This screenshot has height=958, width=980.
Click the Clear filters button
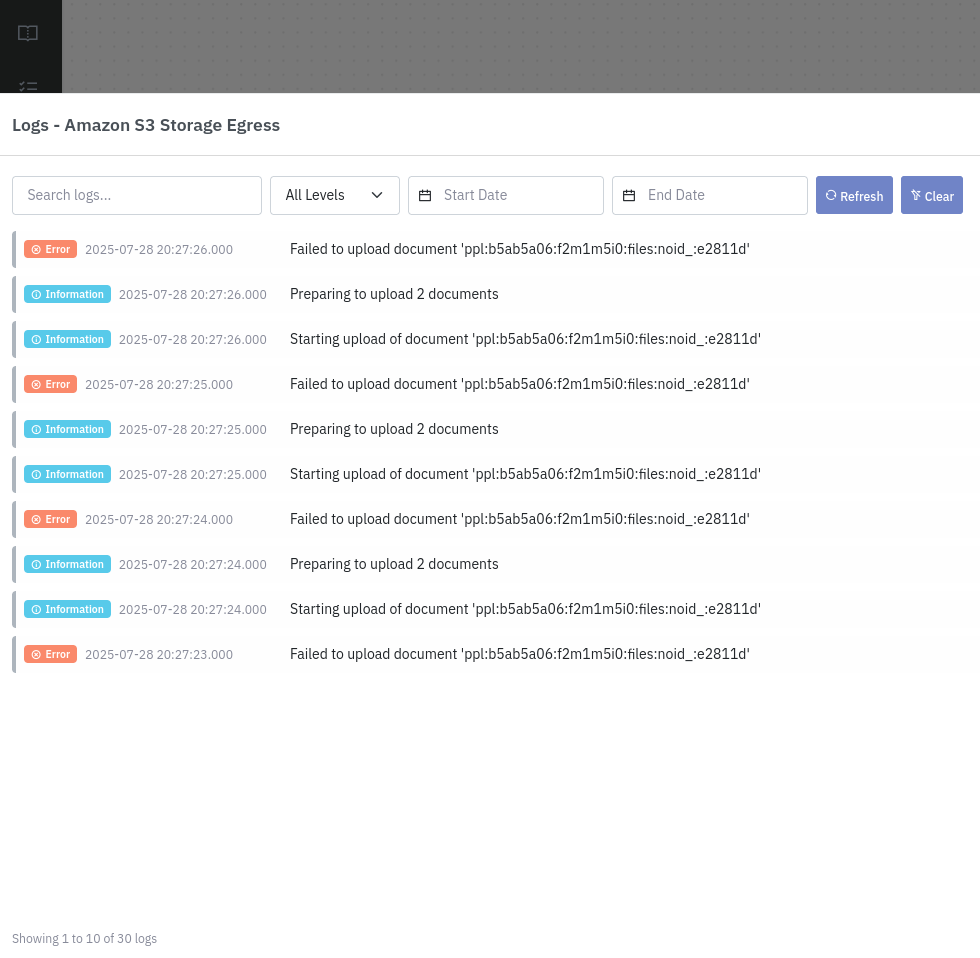(931, 196)
